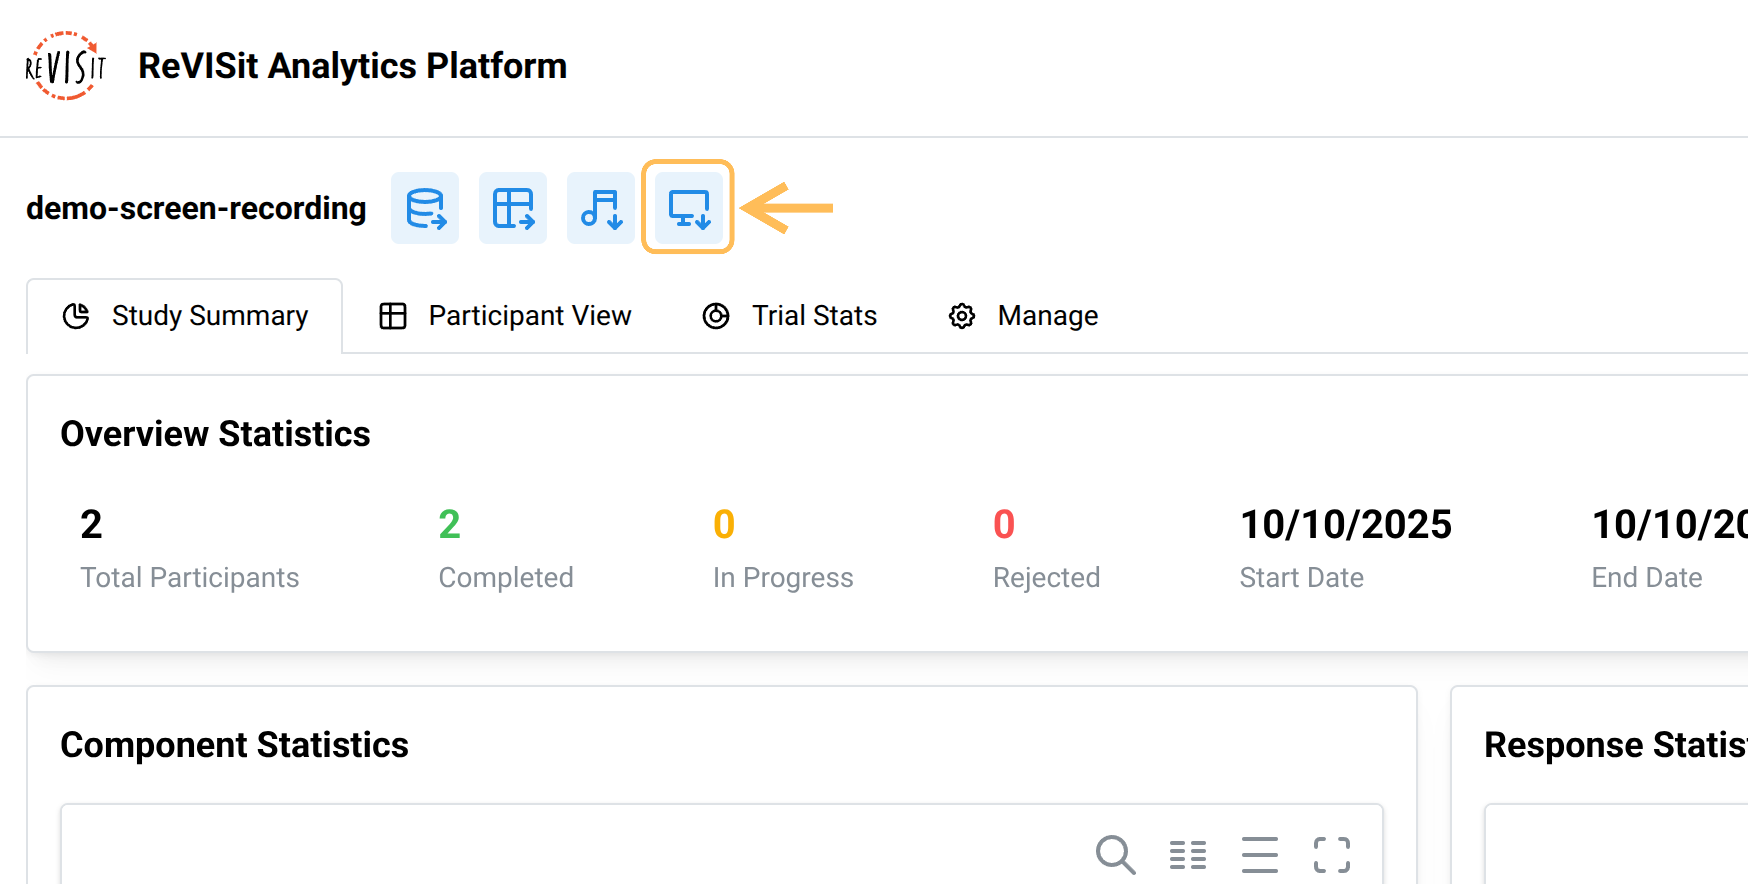
Task: Go to the Trial Stats tab
Action: coord(790,316)
